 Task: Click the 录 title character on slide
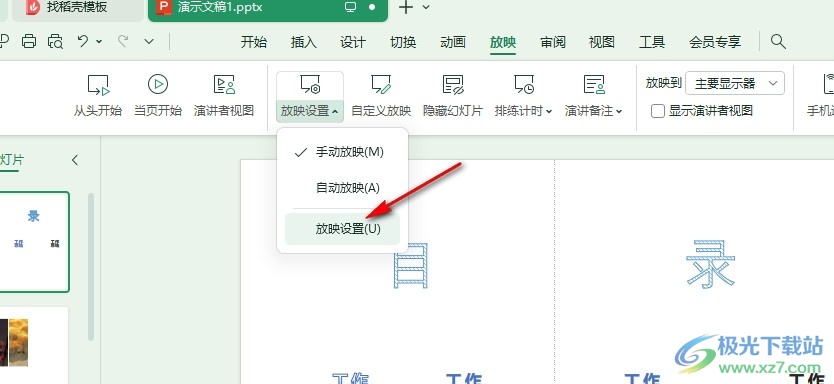click(711, 265)
